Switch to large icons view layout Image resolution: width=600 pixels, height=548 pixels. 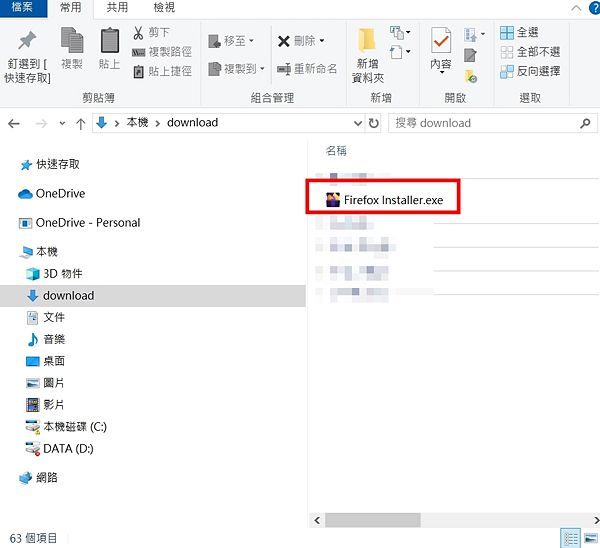[590, 538]
